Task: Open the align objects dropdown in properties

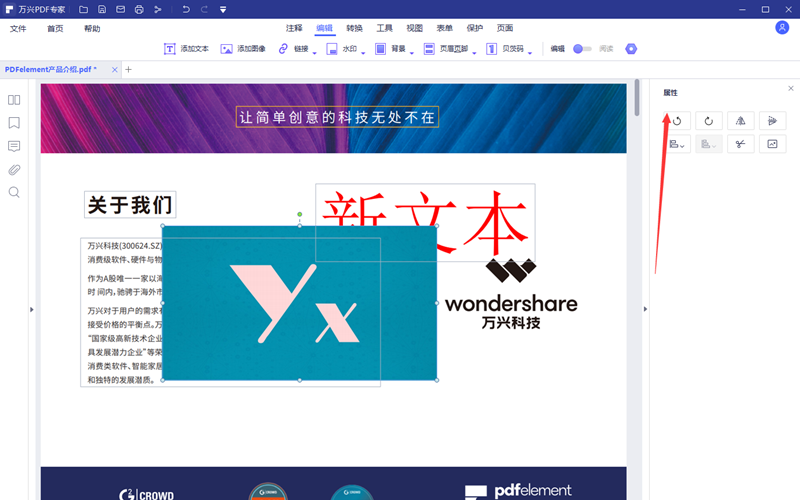Action: [x=677, y=145]
